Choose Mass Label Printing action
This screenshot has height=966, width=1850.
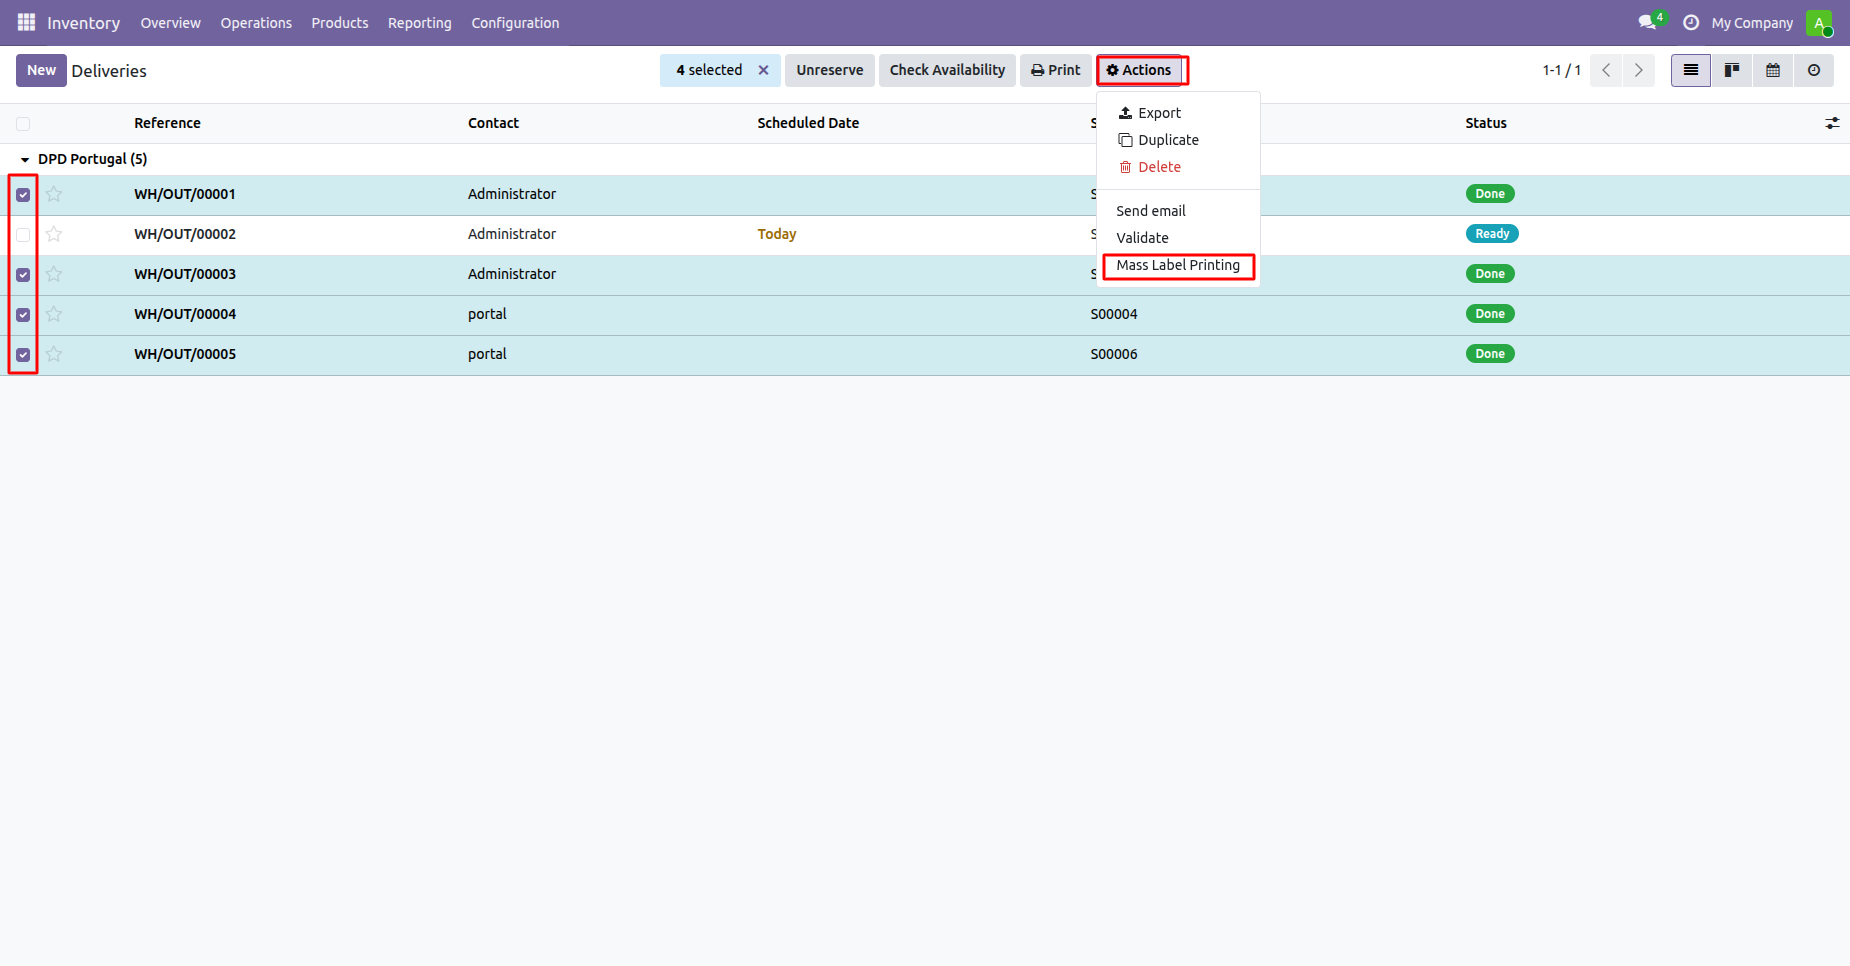coord(1178,265)
